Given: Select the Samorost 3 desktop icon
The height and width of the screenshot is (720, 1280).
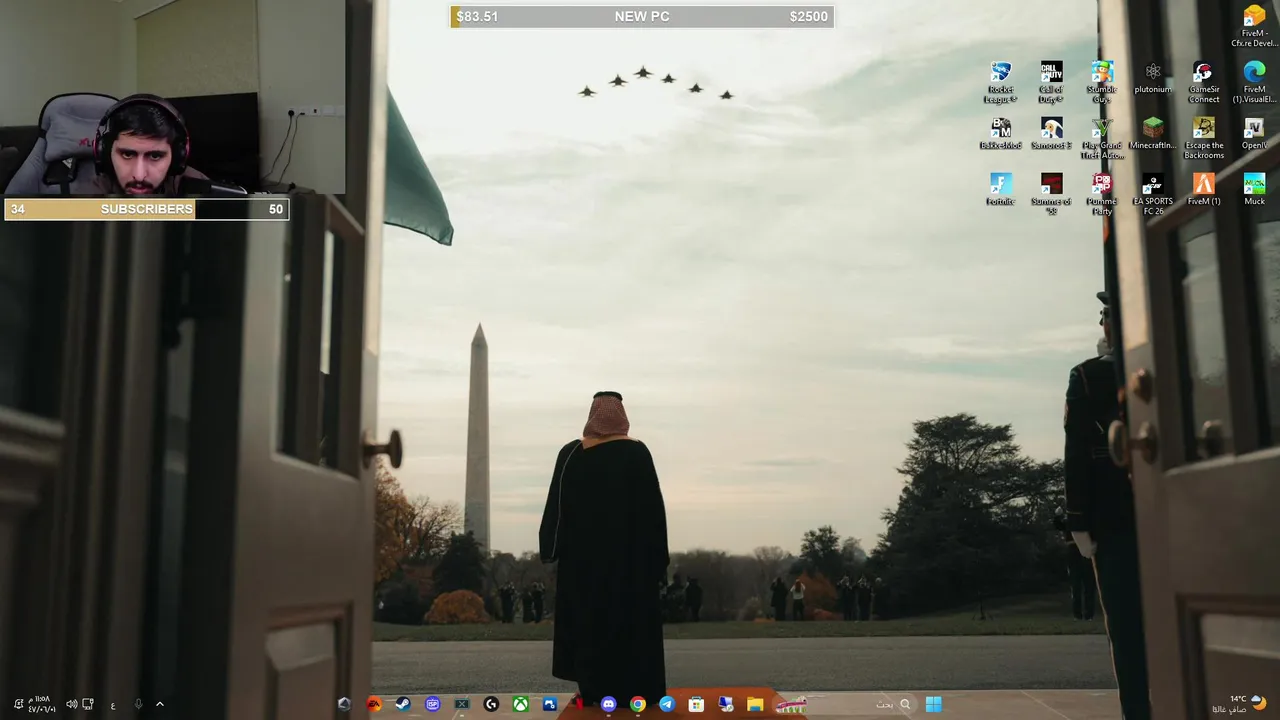Looking at the screenshot, I should (x=1051, y=133).
